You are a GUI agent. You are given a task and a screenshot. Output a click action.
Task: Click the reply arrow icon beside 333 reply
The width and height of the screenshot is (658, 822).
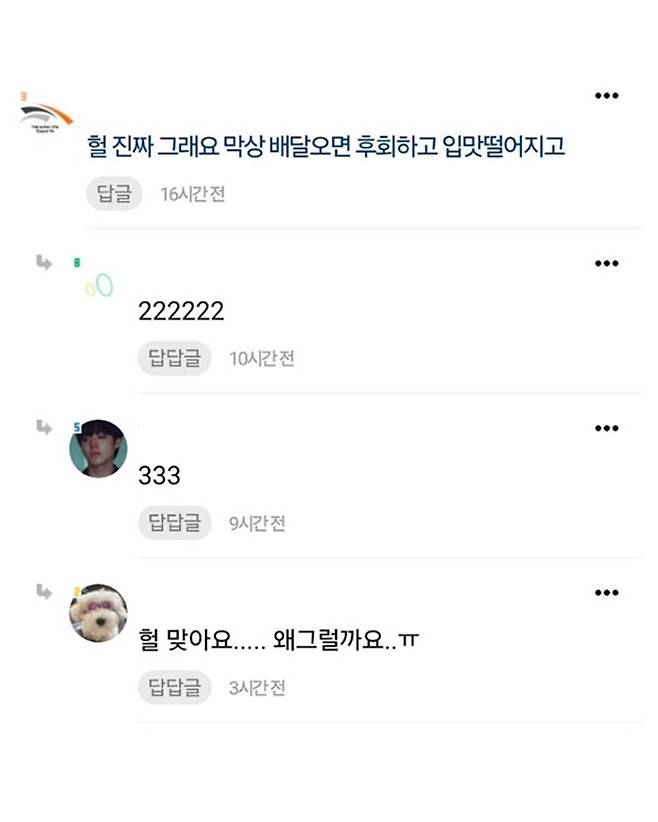(44, 427)
